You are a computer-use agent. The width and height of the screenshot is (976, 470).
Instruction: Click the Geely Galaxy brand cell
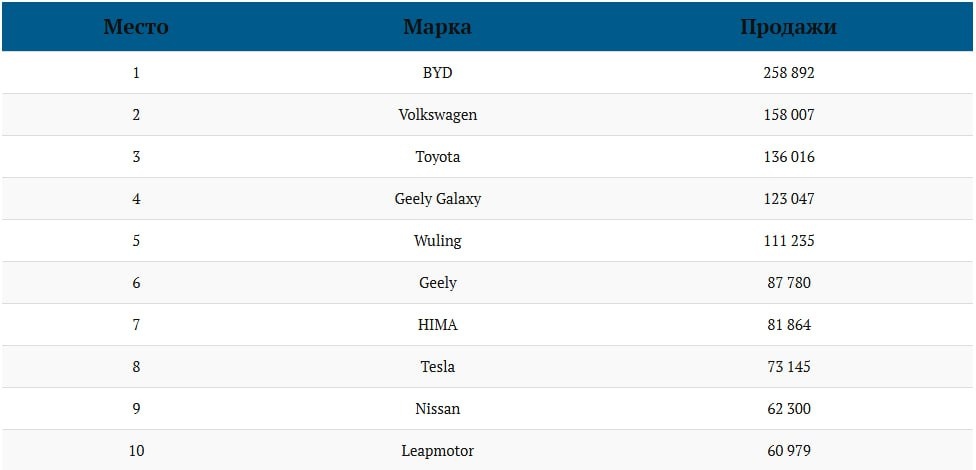click(438, 199)
